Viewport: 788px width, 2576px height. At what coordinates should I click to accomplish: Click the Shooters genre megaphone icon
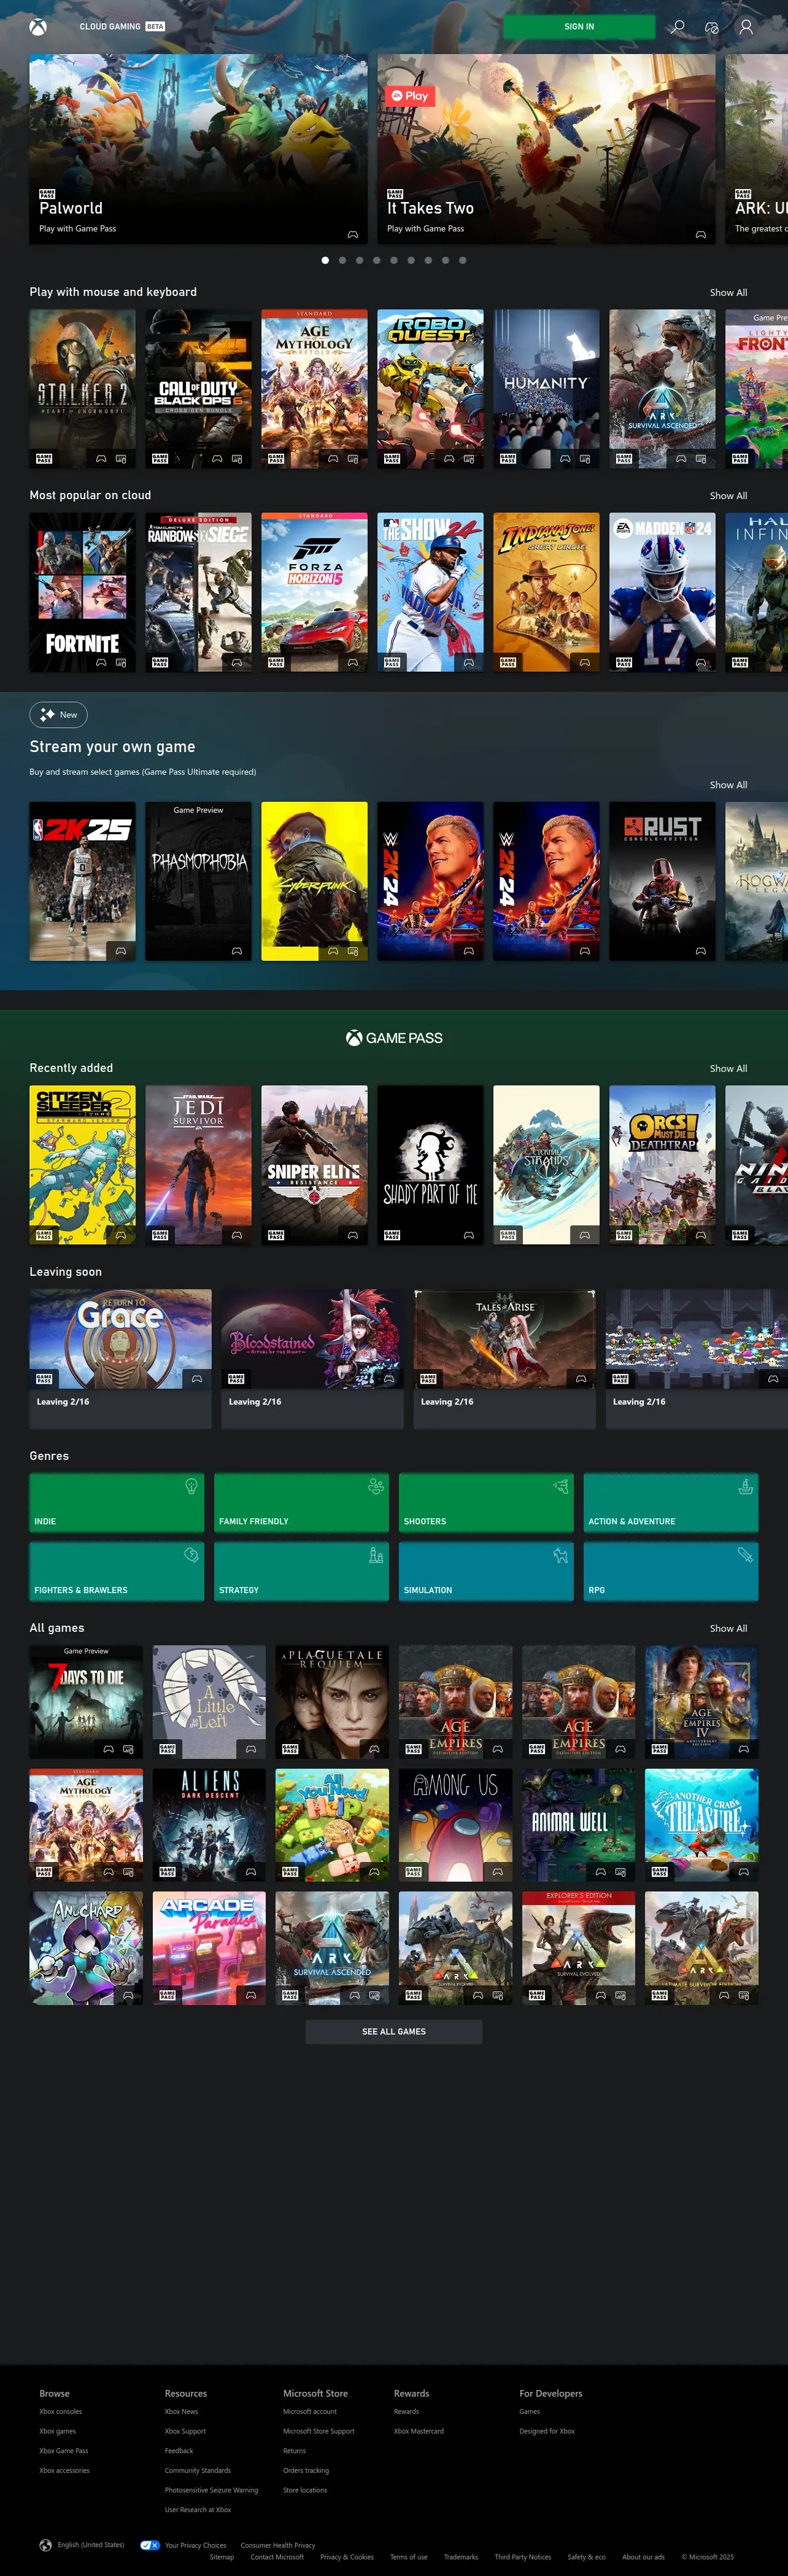[x=561, y=1487]
